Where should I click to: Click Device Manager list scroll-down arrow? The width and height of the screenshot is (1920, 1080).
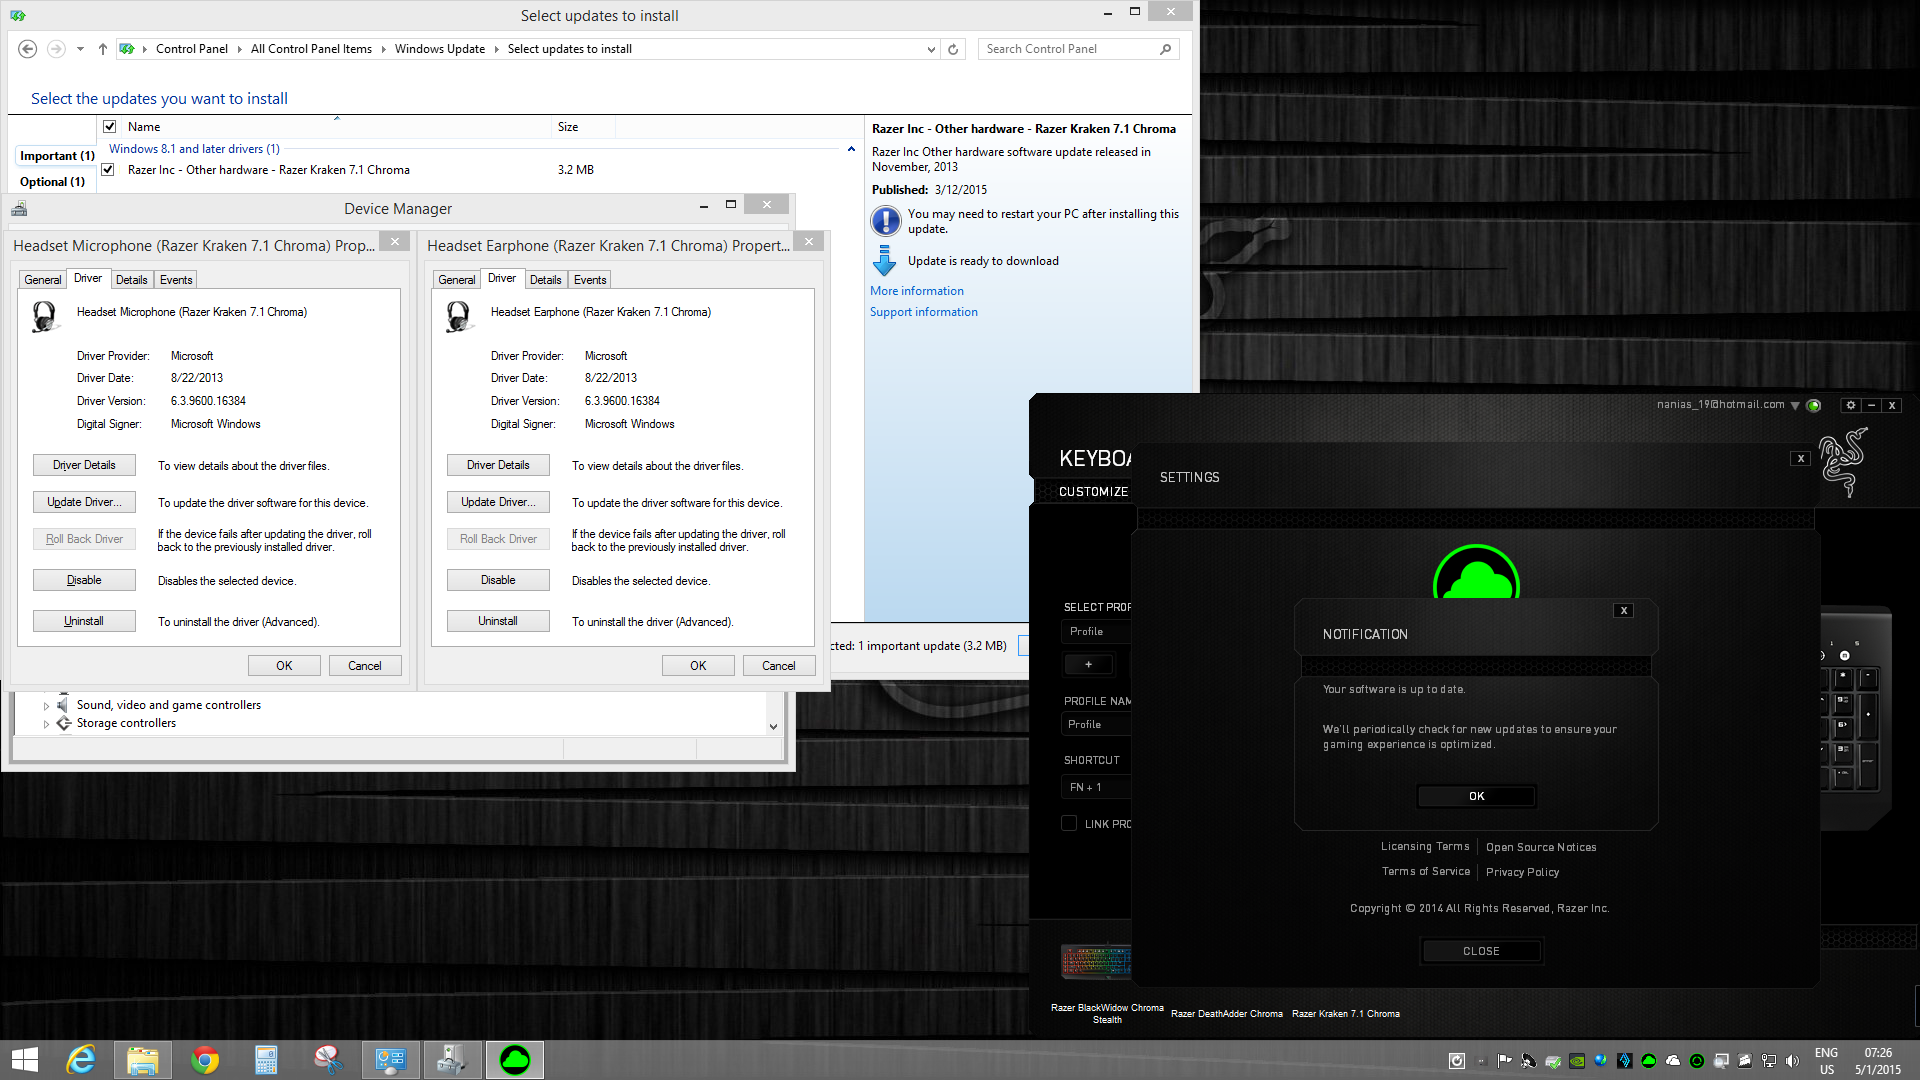pyautogui.click(x=773, y=727)
